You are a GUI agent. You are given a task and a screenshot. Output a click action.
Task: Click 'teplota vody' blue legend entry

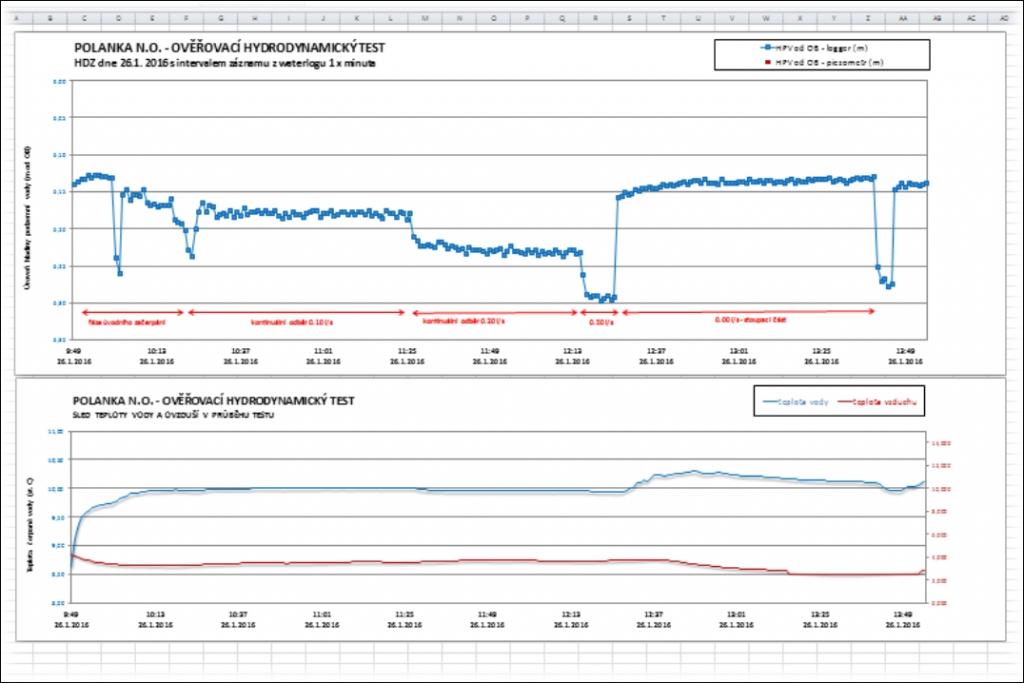[795, 402]
